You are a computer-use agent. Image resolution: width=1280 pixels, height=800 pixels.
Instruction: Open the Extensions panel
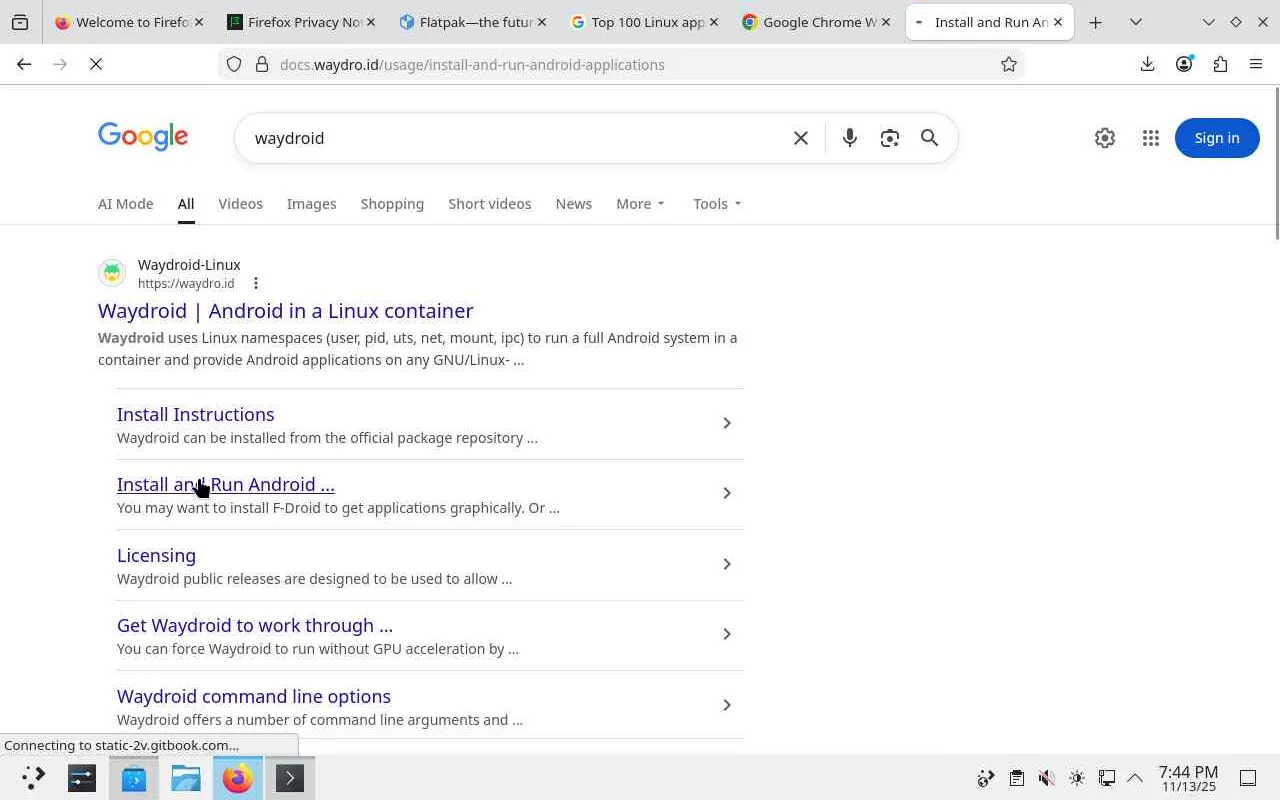(1220, 64)
